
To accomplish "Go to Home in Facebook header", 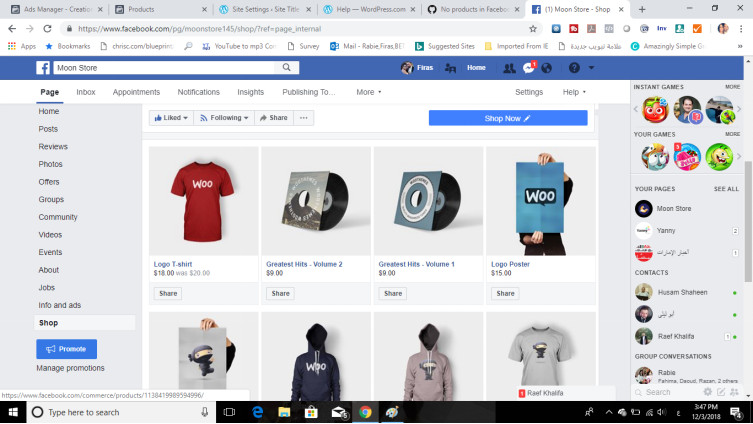I will [476, 68].
